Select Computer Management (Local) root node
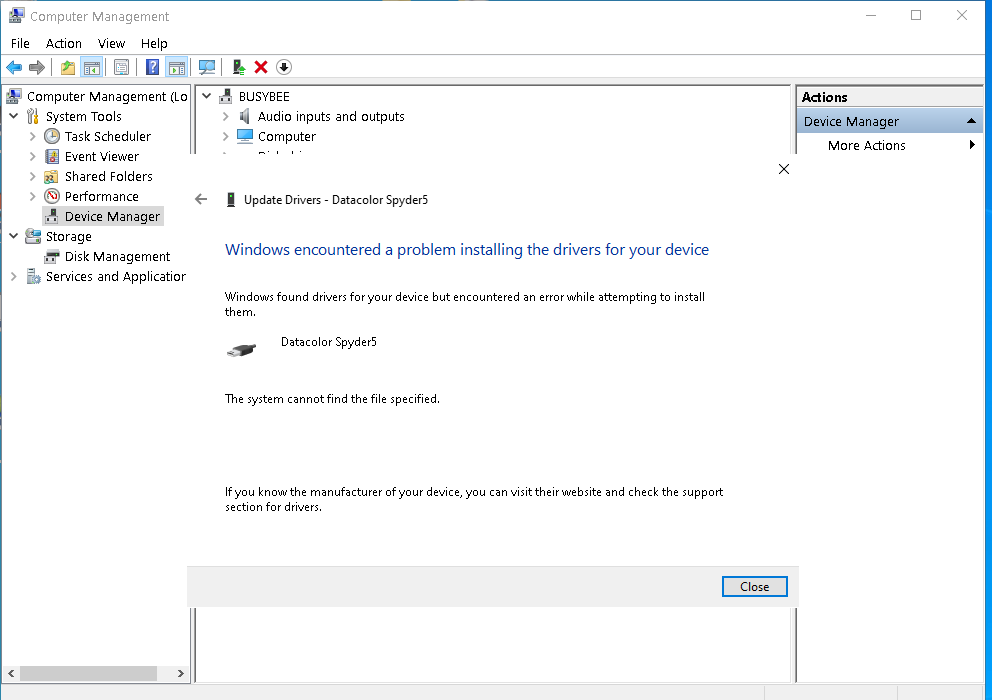The width and height of the screenshot is (992, 700). (x=107, y=96)
